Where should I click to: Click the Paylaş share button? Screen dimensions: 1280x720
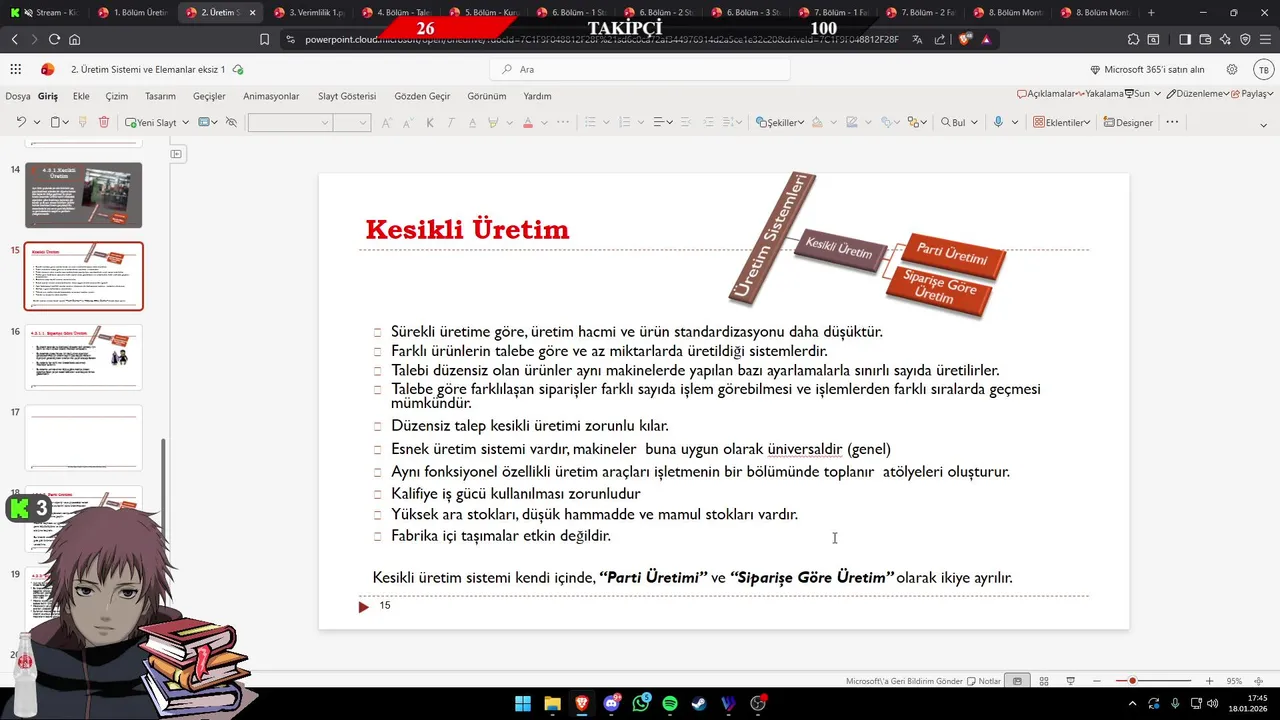pos(1251,93)
